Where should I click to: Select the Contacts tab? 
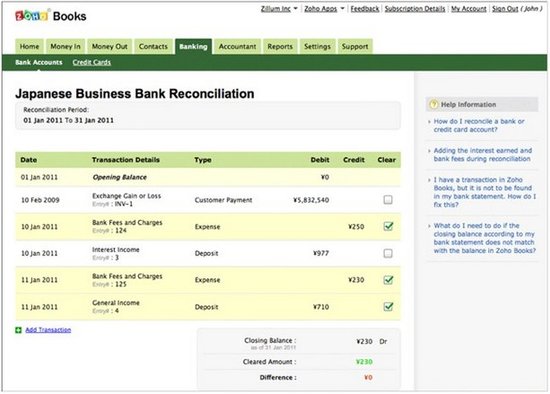153,46
